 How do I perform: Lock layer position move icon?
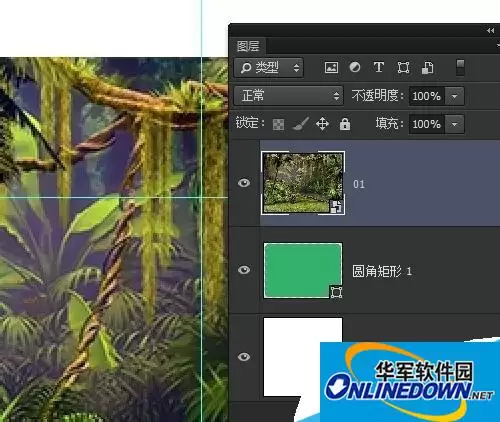coord(322,124)
